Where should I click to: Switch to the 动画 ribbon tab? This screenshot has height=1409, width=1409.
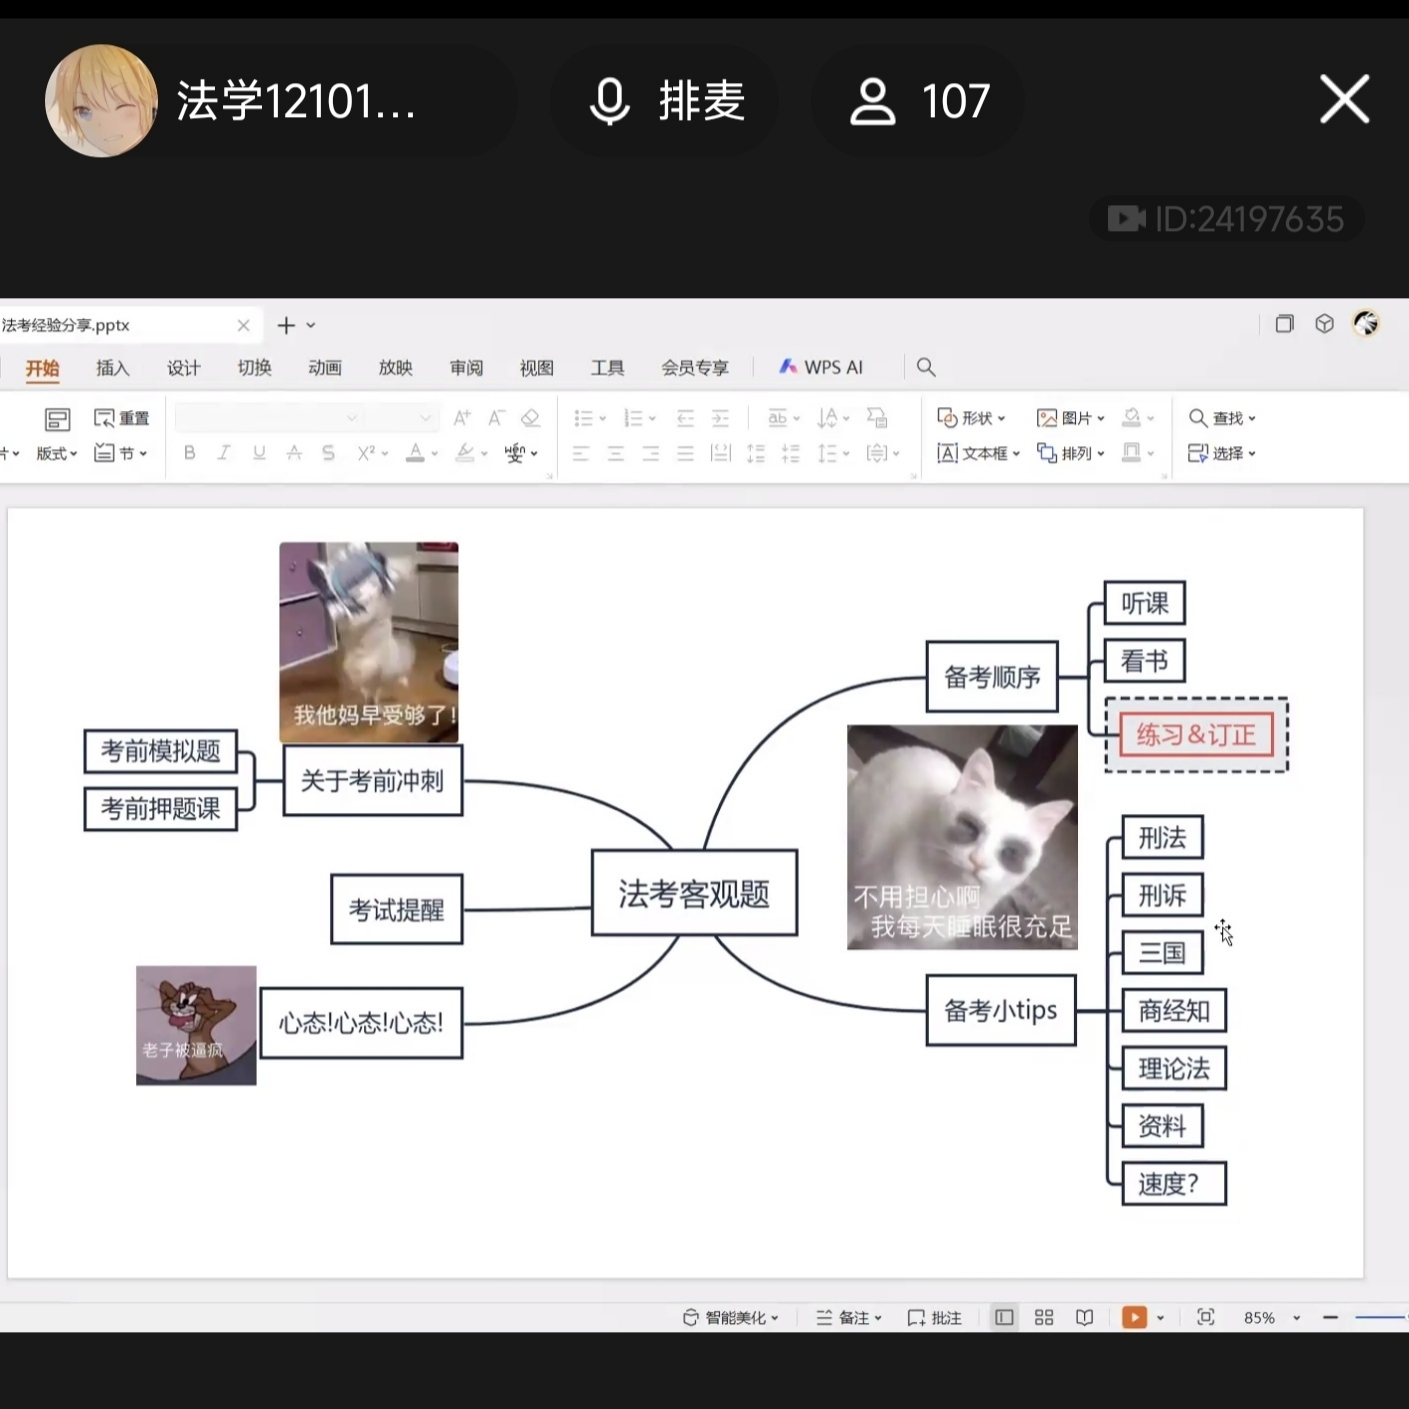coord(325,368)
